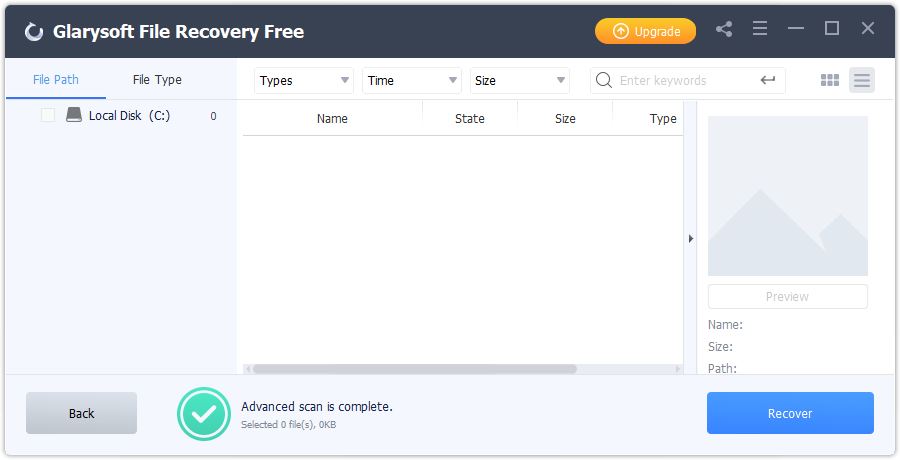Click the Preview button
900x460 pixels.
click(x=788, y=296)
